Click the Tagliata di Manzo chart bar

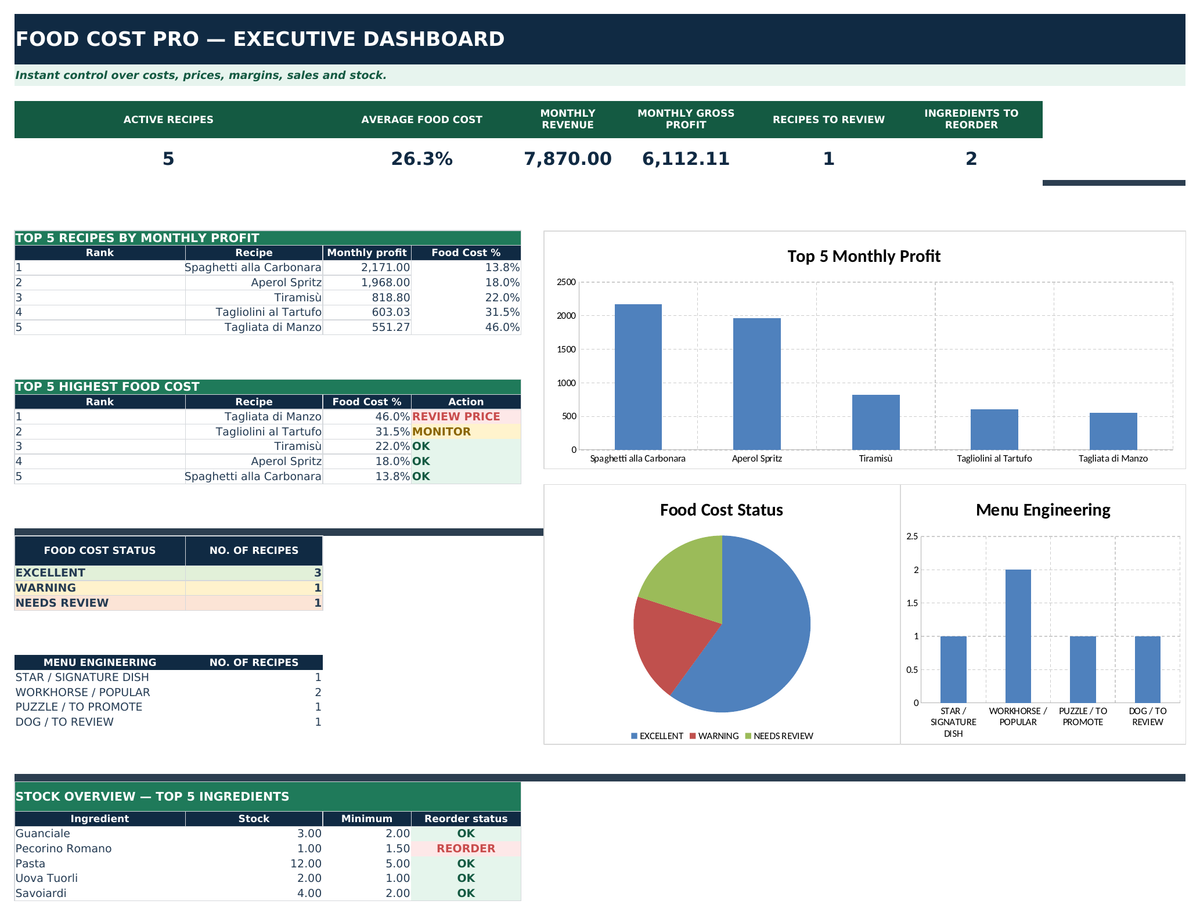point(1114,431)
